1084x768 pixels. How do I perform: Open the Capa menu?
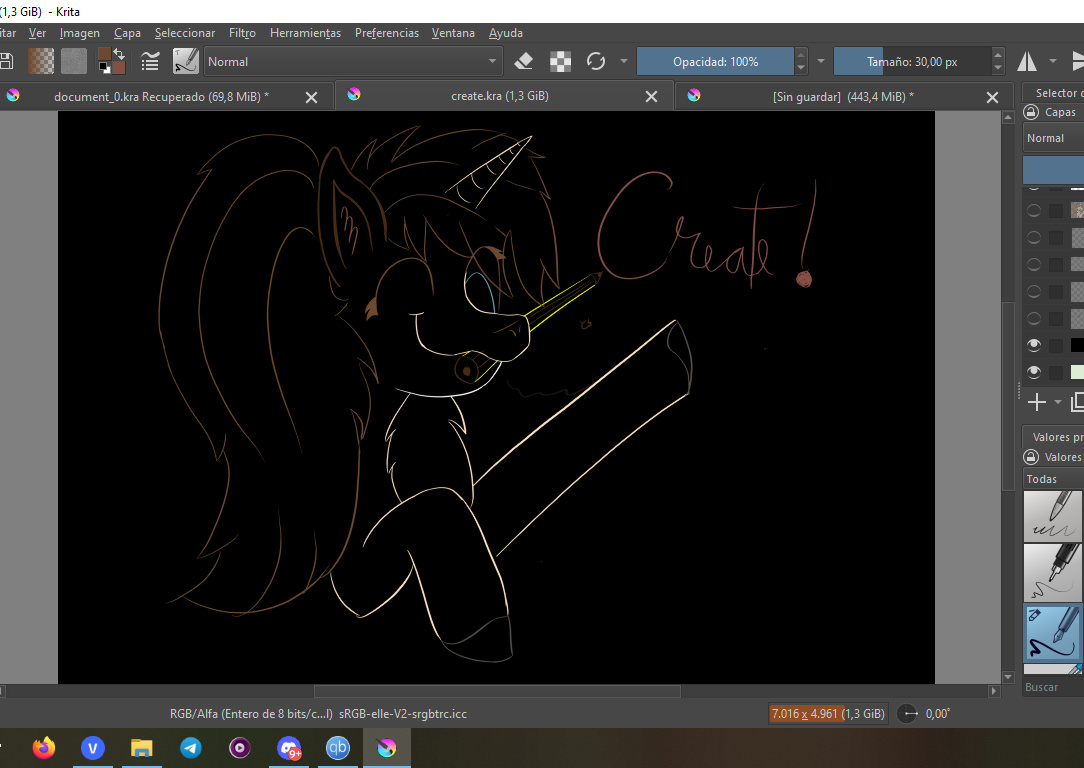point(127,32)
